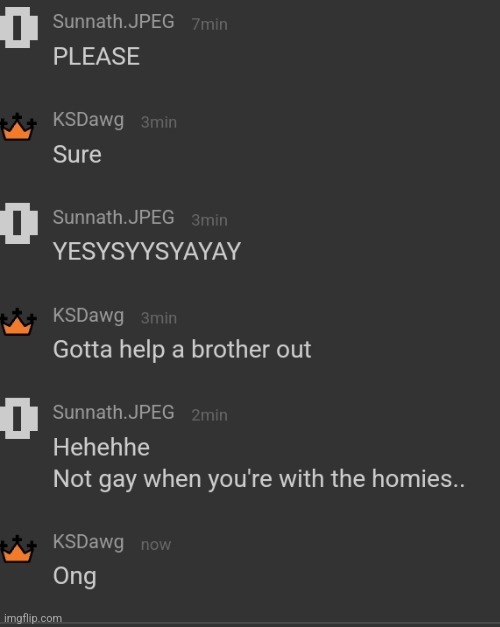Viewport: 500px width, 627px height.
Task: Click Sunnath.JPEG avatar beside PLEASE message
Action: pos(18,27)
